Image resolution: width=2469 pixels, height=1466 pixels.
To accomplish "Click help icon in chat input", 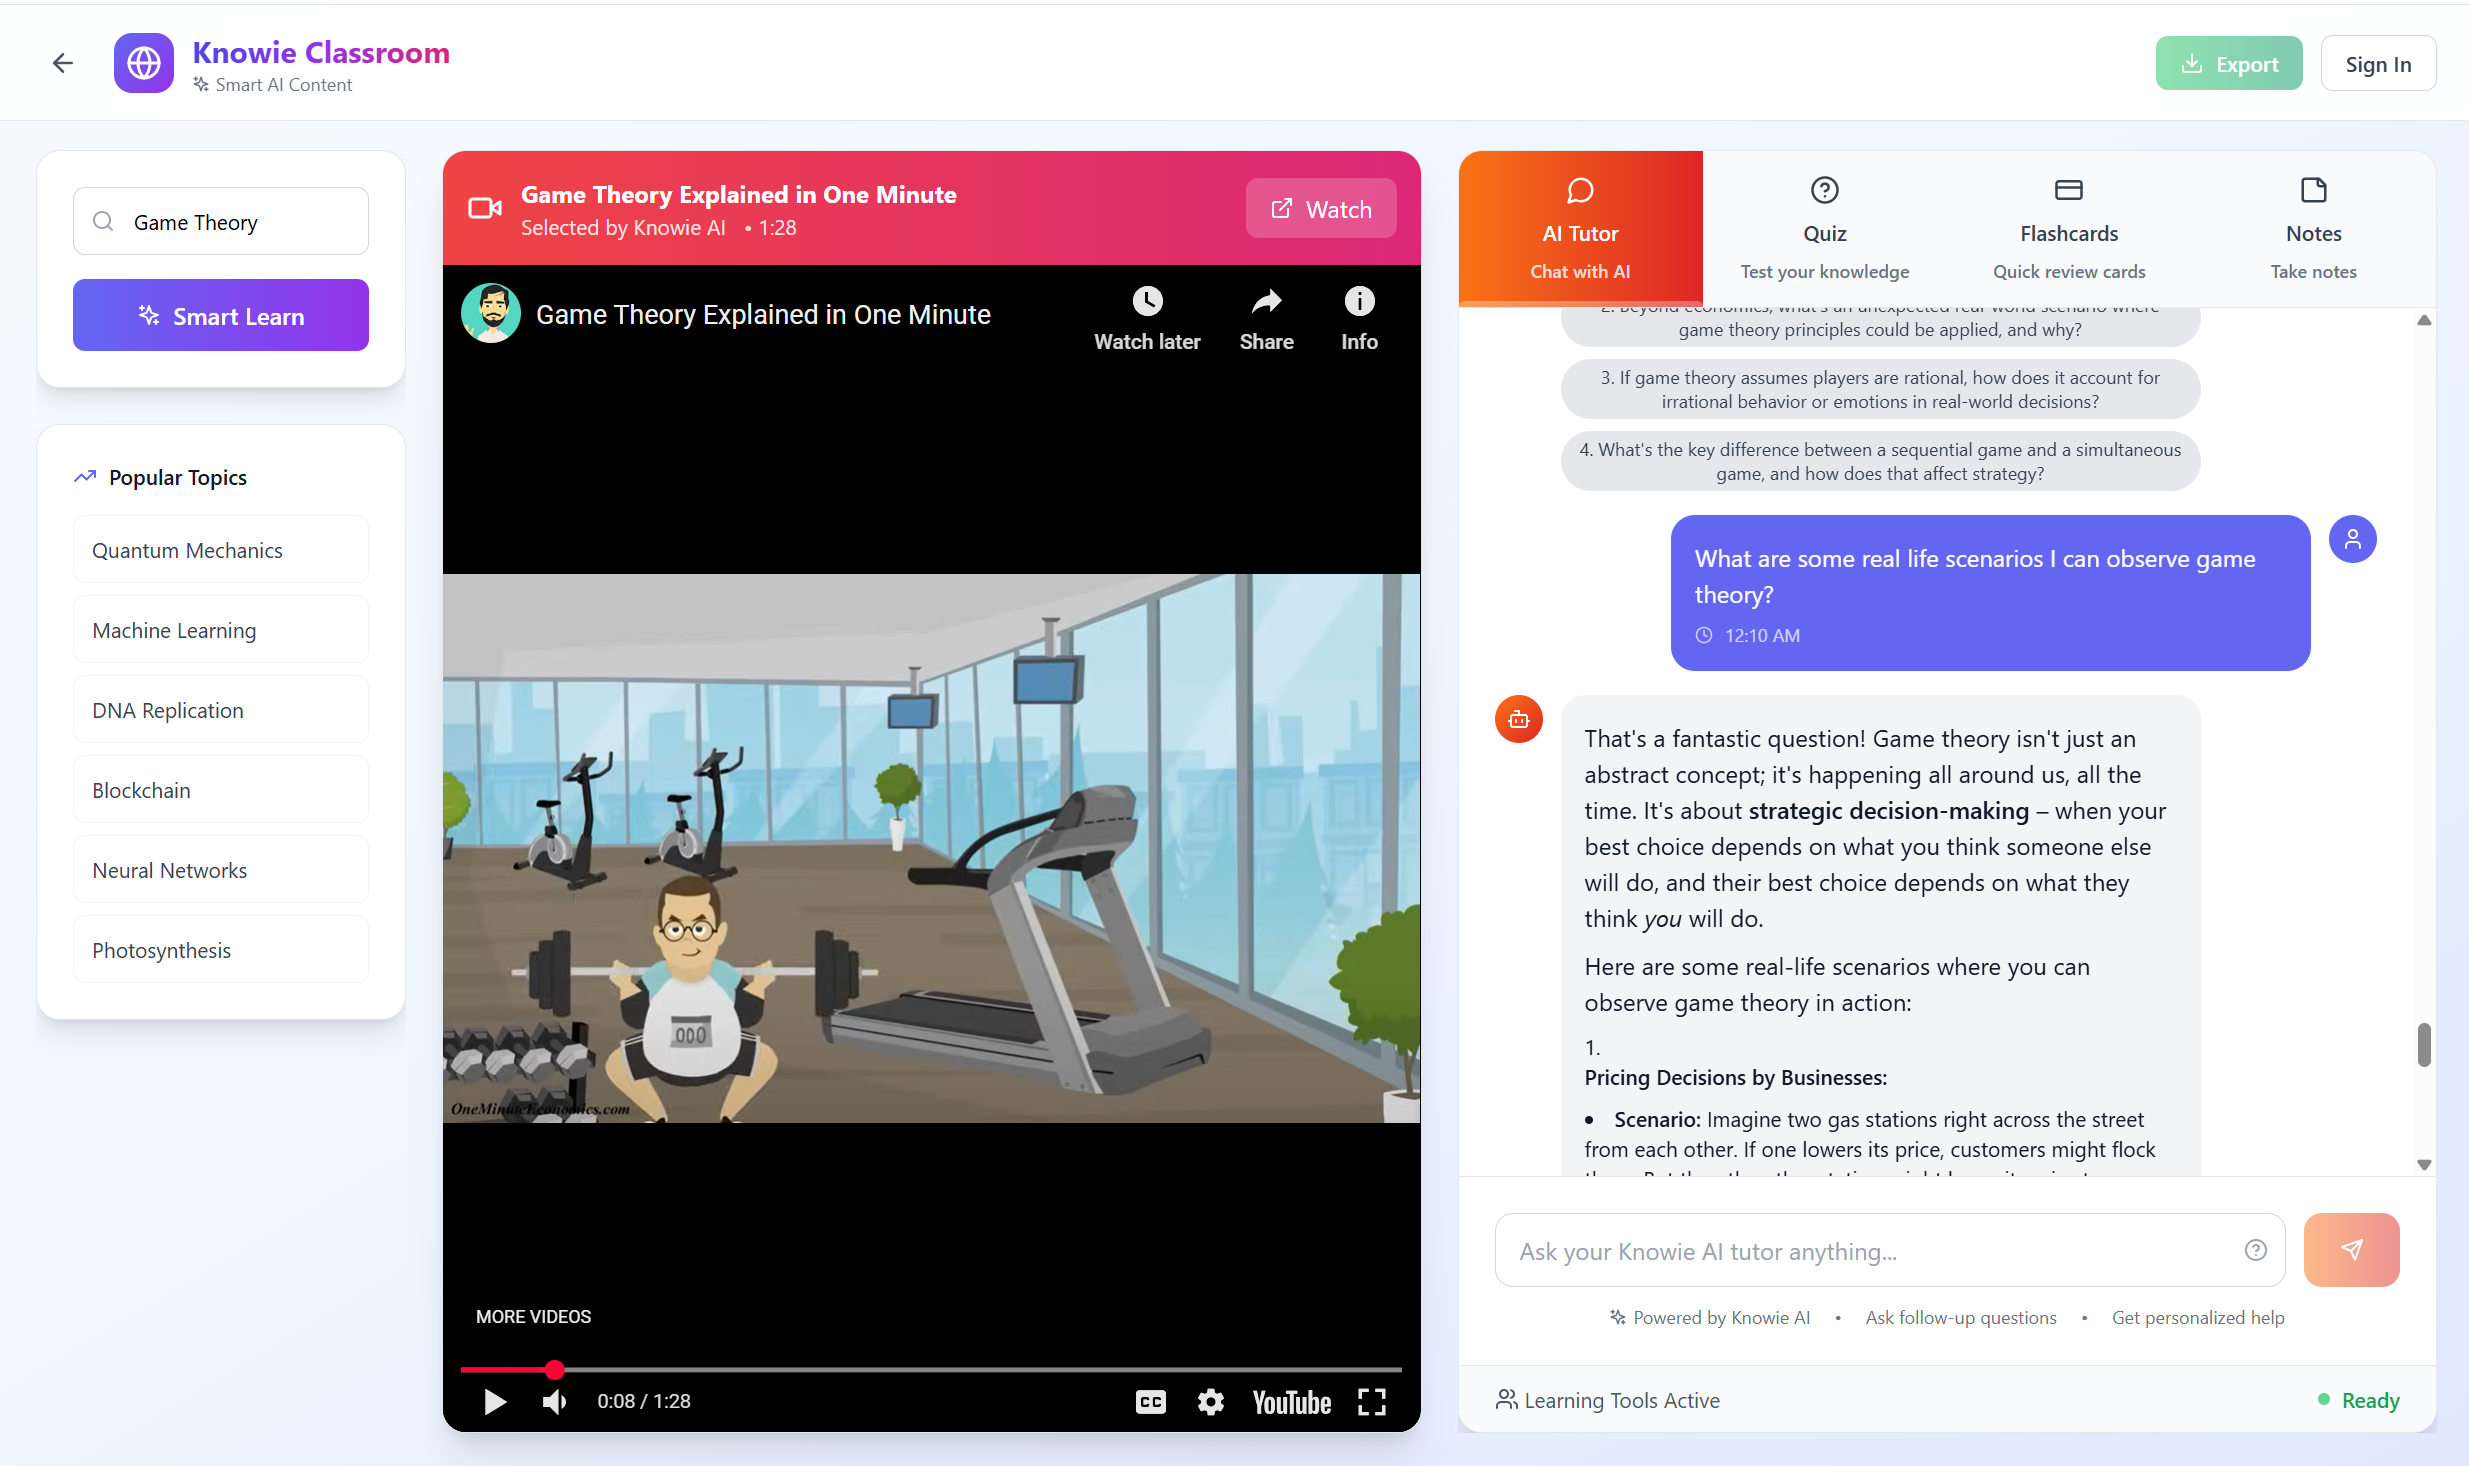I will click(2255, 1249).
